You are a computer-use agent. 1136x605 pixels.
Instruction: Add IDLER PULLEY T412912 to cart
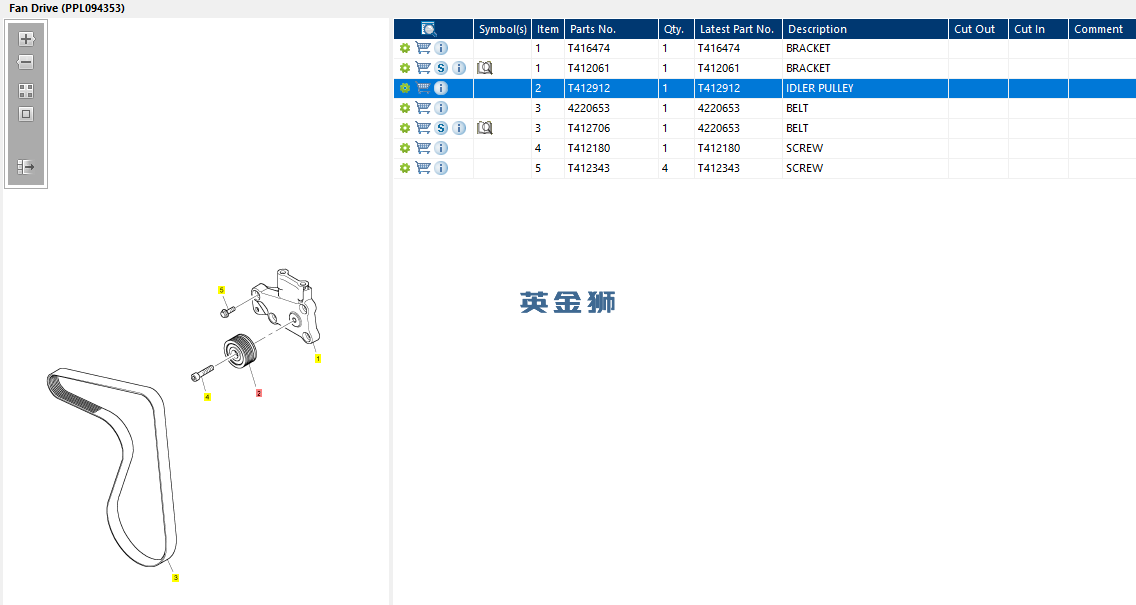(423, 88)
